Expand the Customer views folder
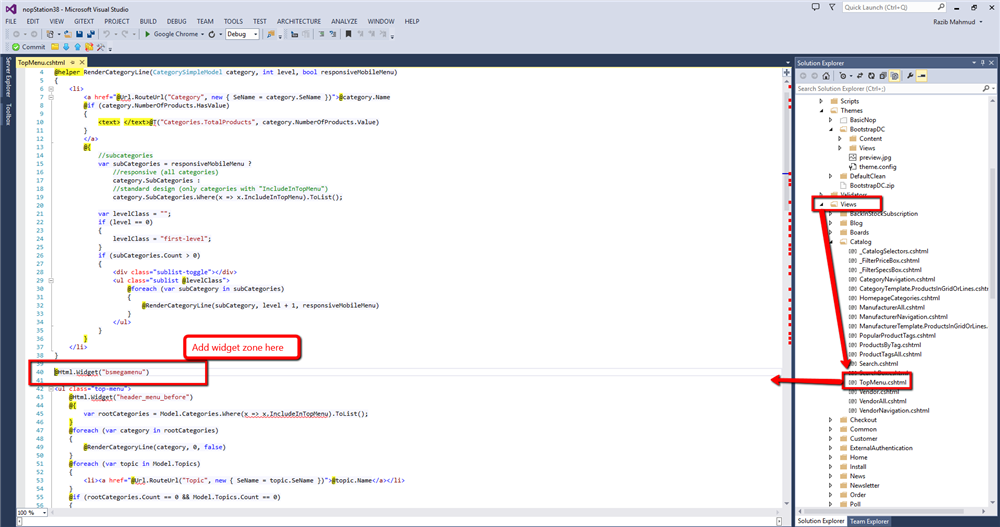This screenshot has height=527, width=1000. click(830, 439)
